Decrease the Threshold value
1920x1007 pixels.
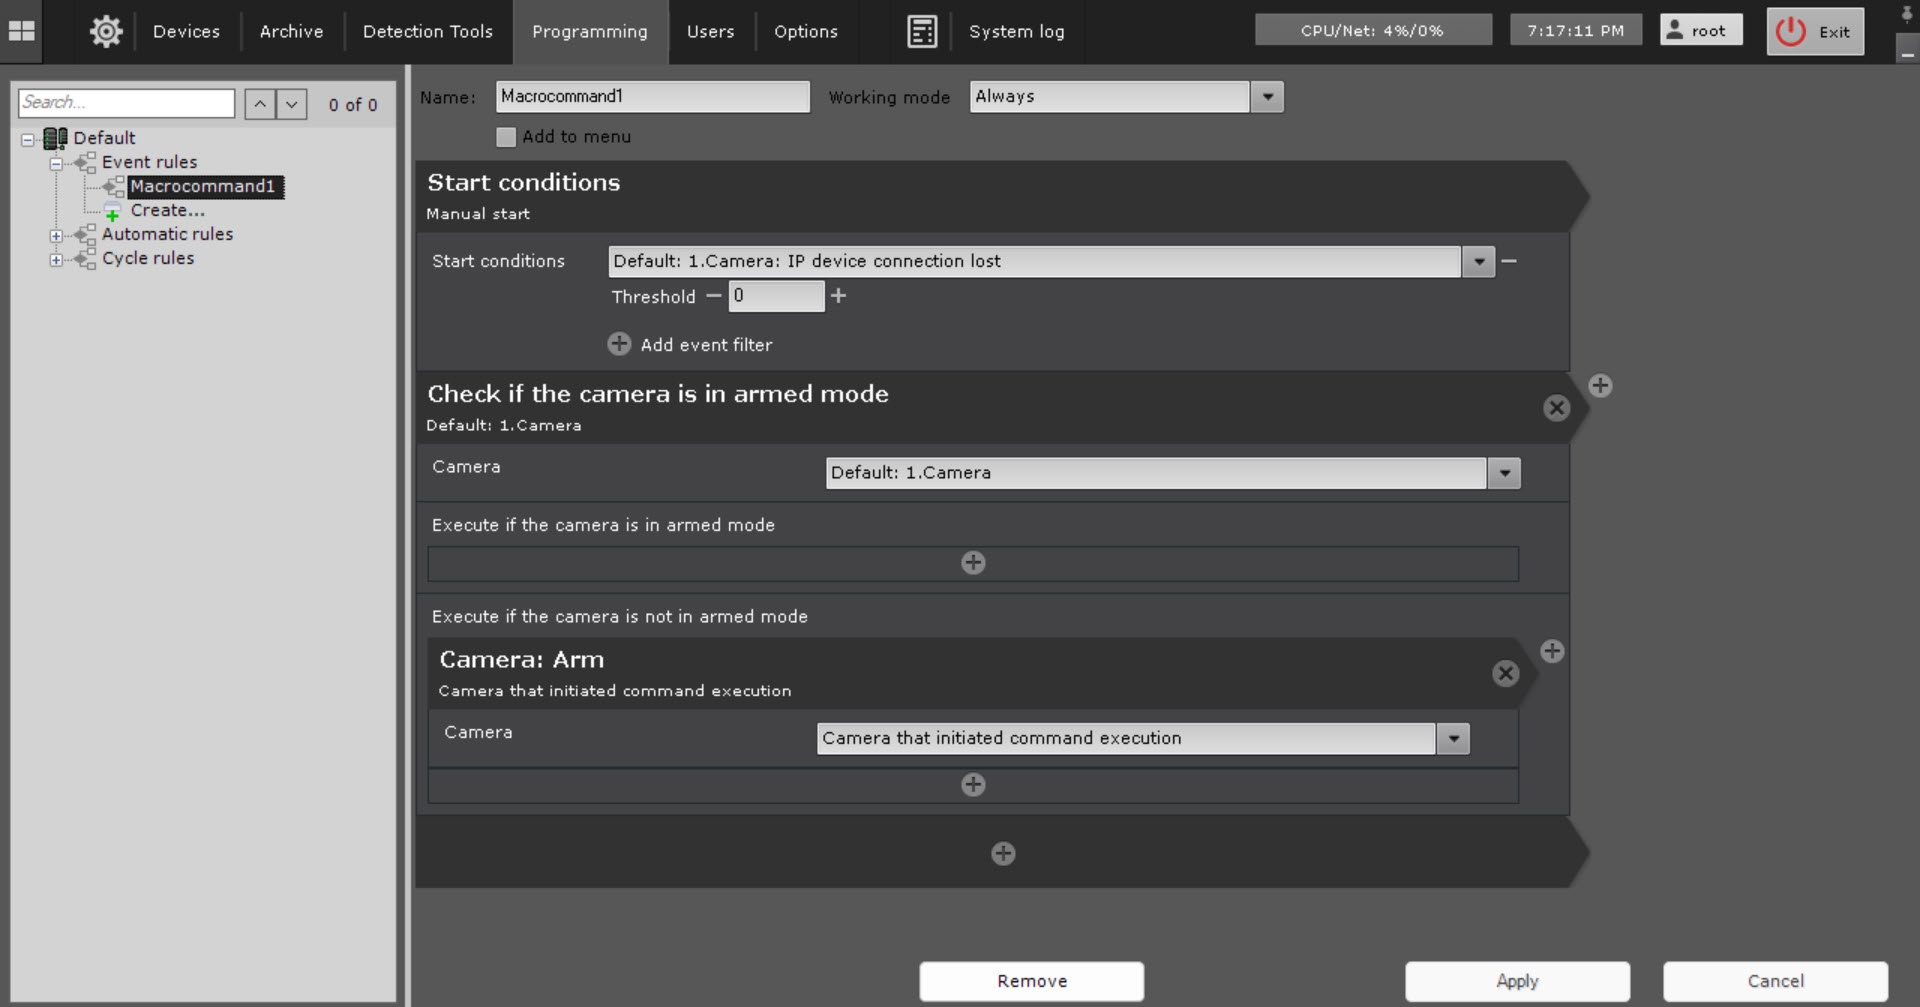[x=713, y=296]
